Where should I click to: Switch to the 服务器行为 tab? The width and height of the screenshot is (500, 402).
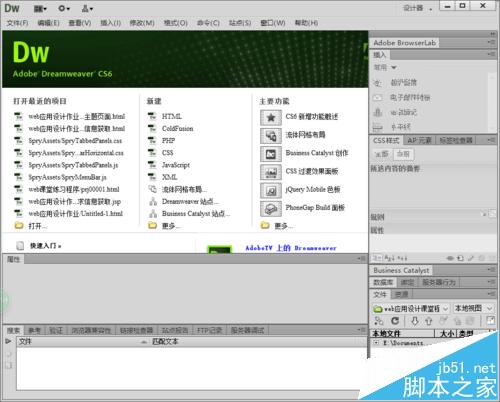click(x=439, y=283)
